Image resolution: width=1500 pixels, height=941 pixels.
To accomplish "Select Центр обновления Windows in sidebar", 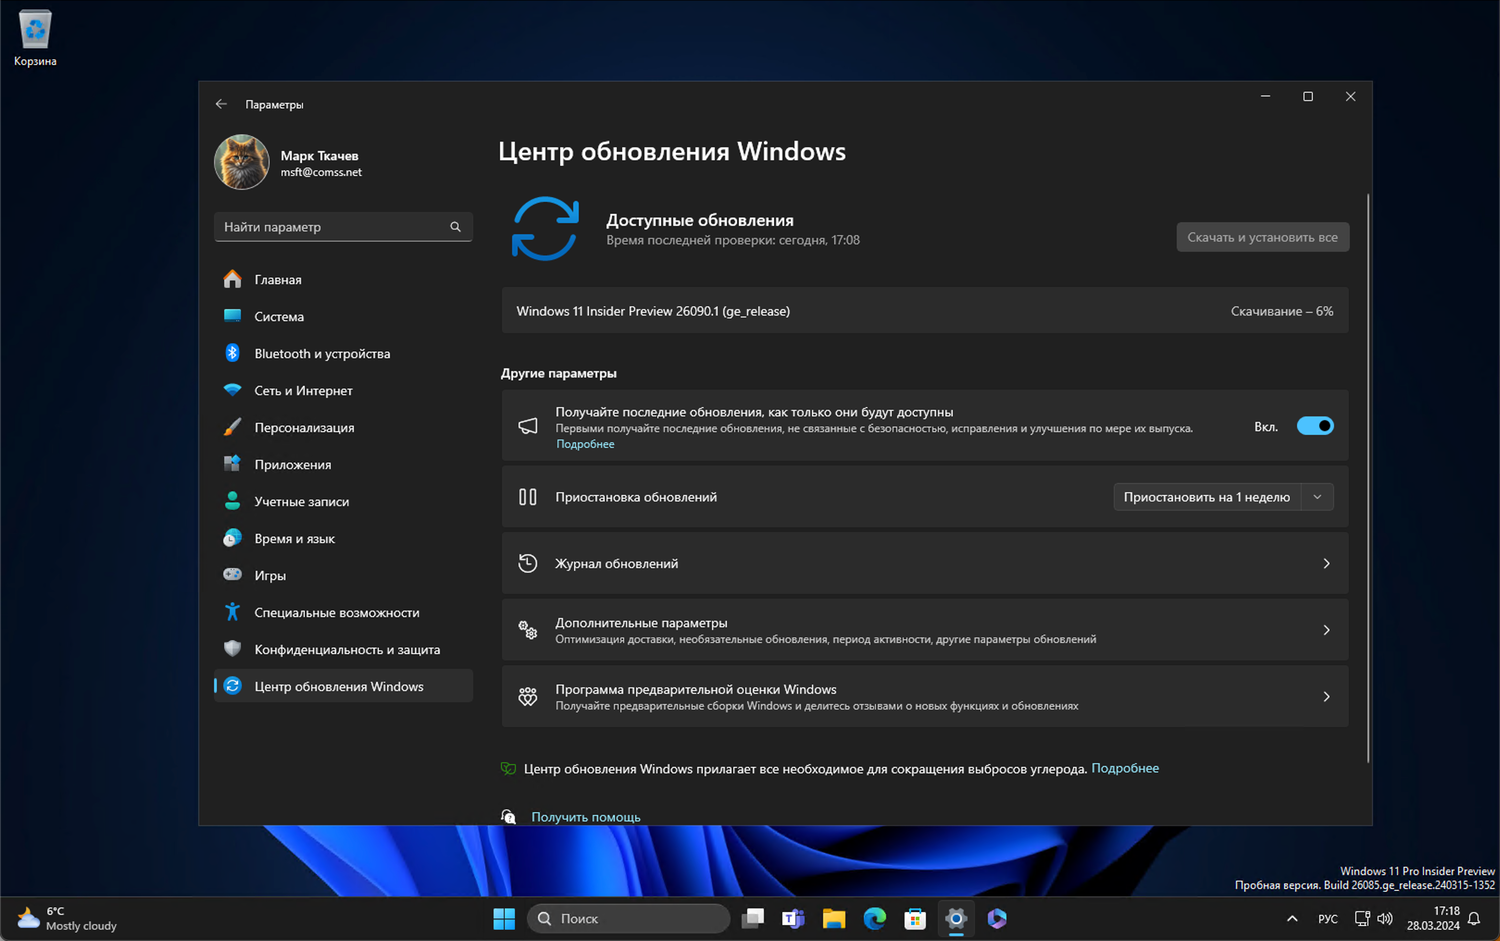I will tap(339, 685).
